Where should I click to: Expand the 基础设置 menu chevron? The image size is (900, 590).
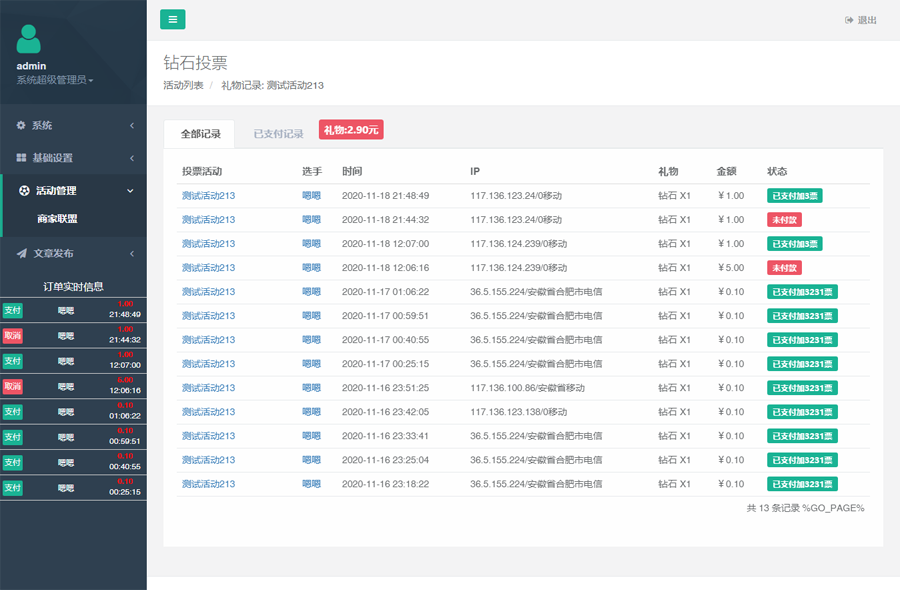[x=132, y=158]
